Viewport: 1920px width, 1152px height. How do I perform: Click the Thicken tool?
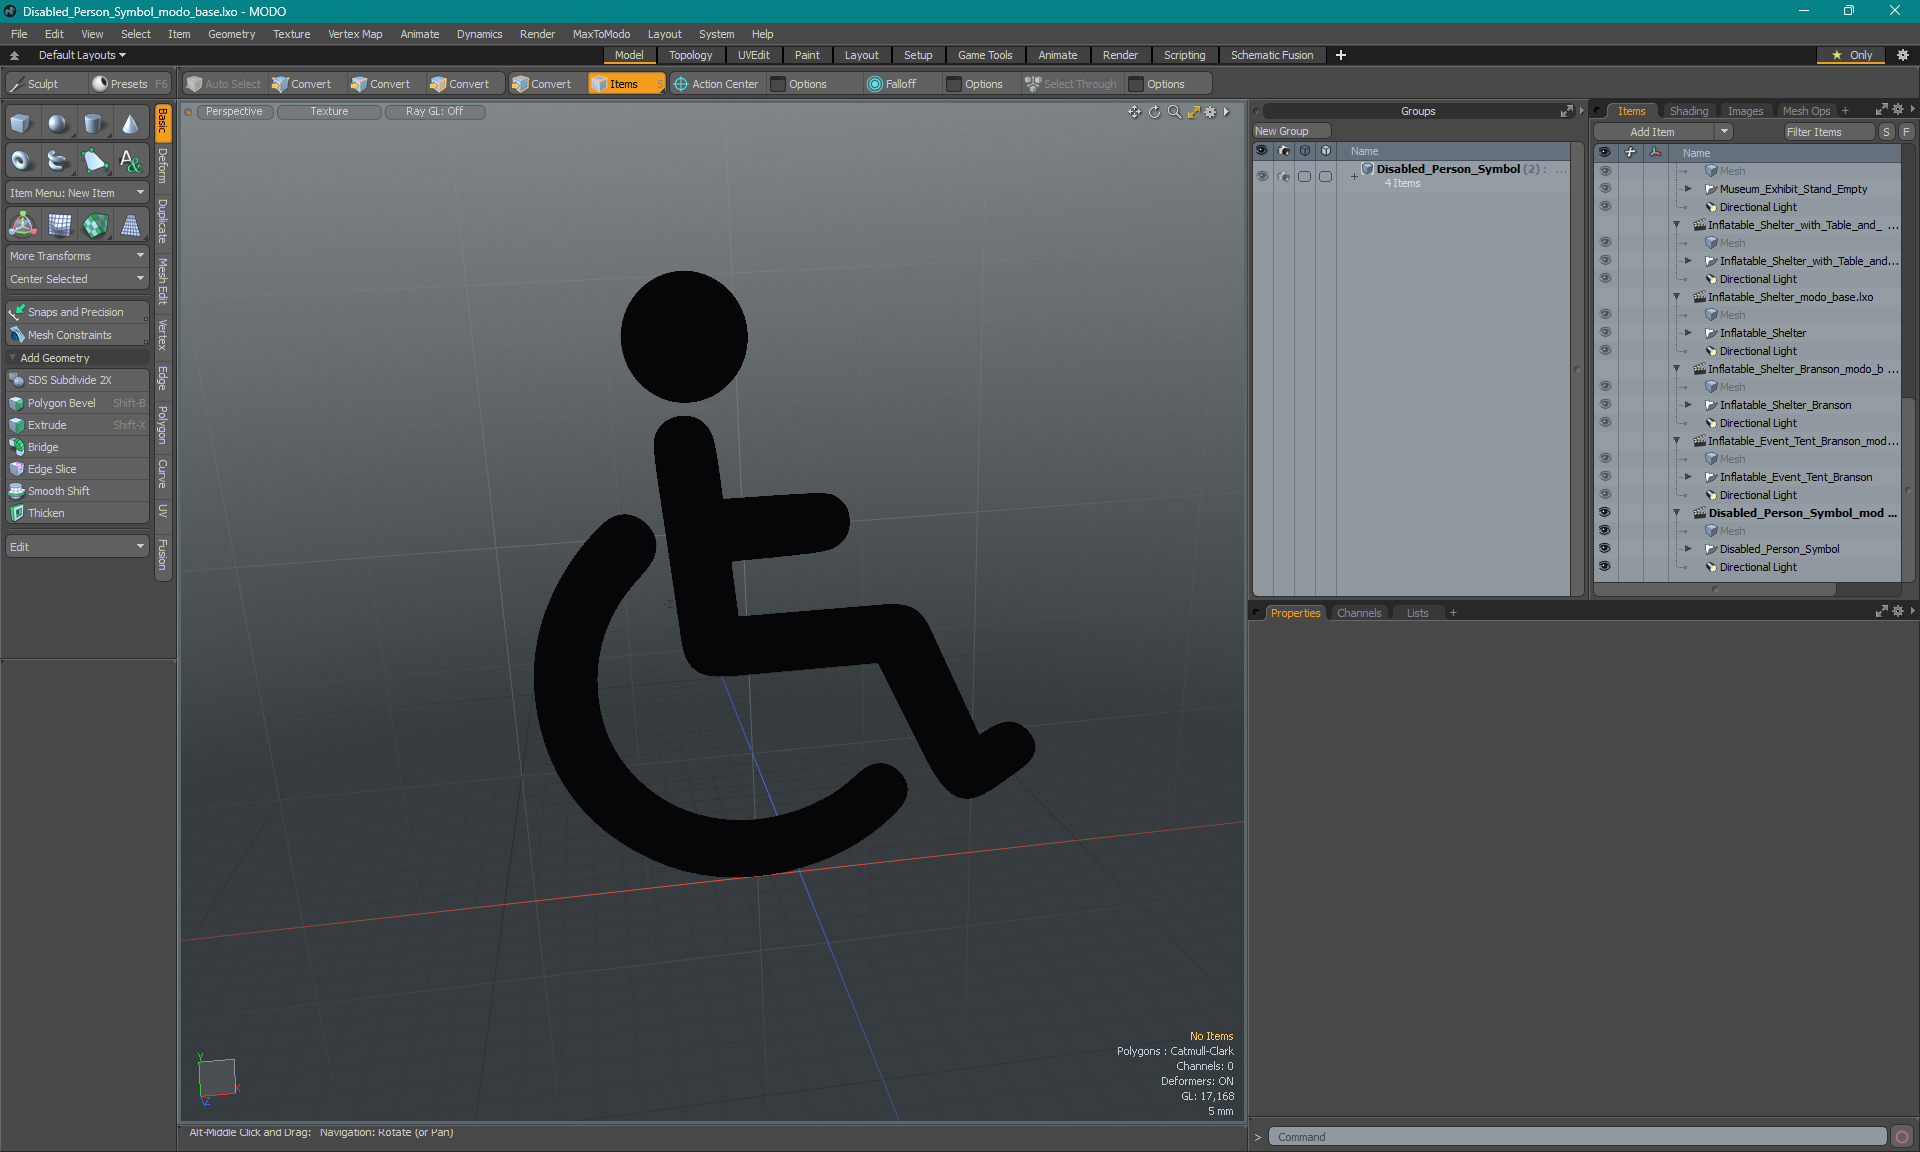[x=77, y=513]
